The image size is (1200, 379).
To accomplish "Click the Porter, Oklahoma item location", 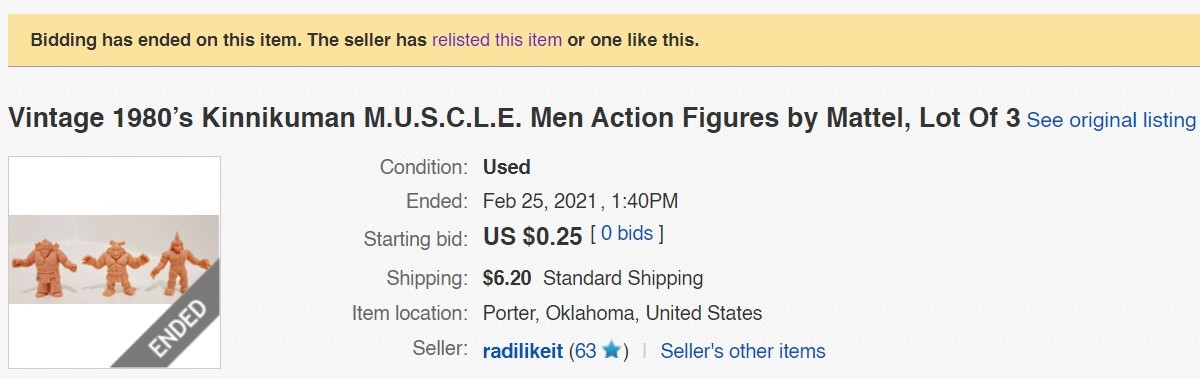I will click(622, 313).
